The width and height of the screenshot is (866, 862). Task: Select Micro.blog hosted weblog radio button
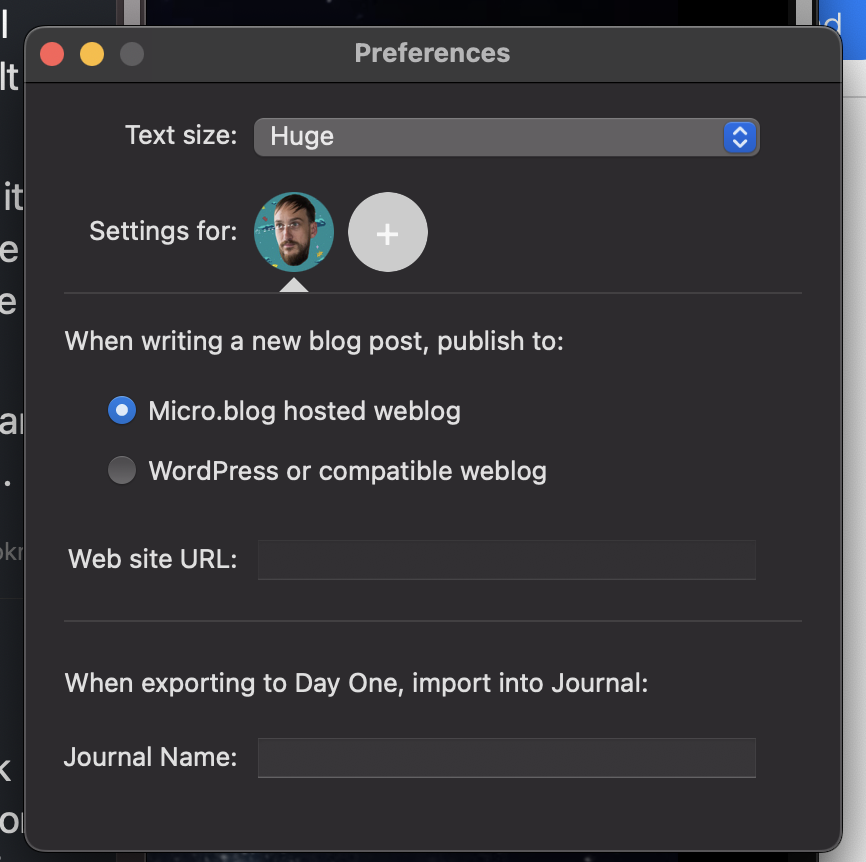122,410
